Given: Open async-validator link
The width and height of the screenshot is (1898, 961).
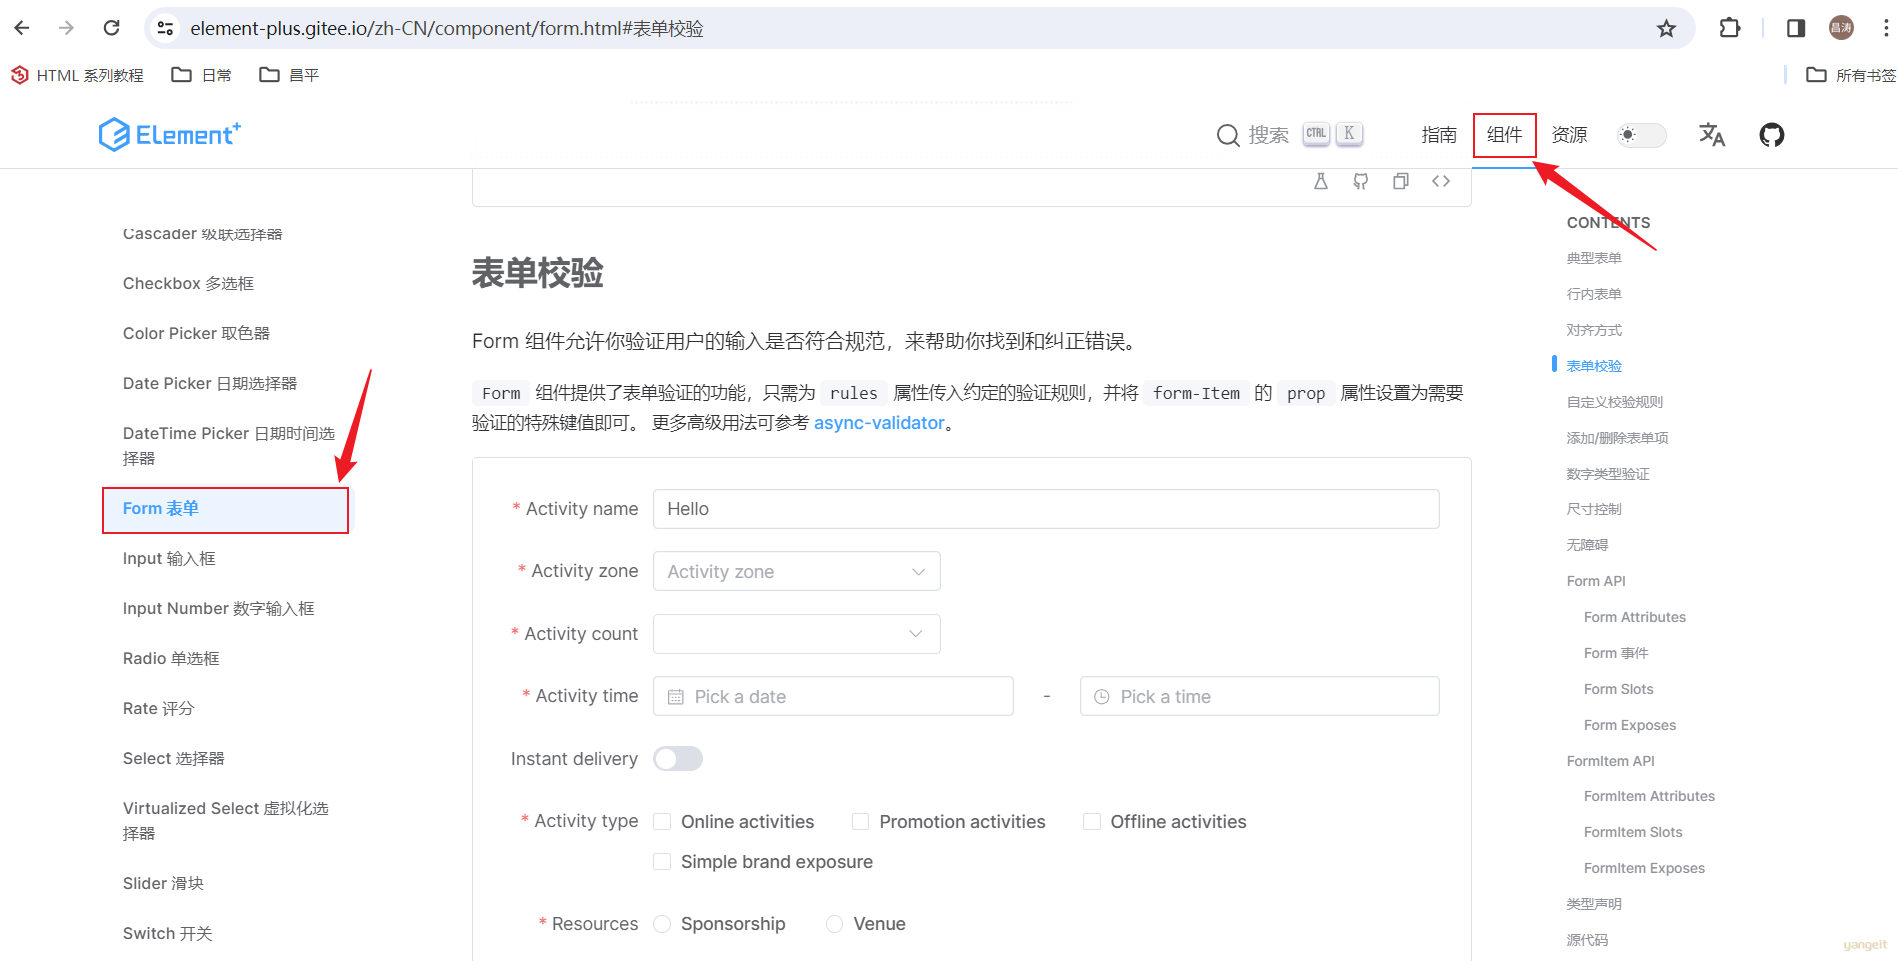Looking at the screenshot, I should click(x=879, y=423).
